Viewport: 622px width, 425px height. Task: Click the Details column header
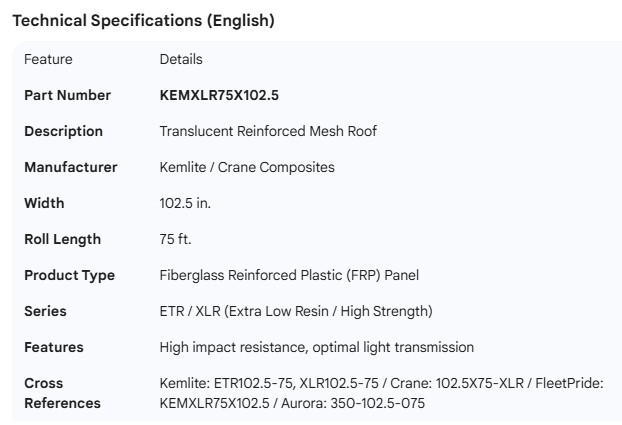tap(181, 59)
